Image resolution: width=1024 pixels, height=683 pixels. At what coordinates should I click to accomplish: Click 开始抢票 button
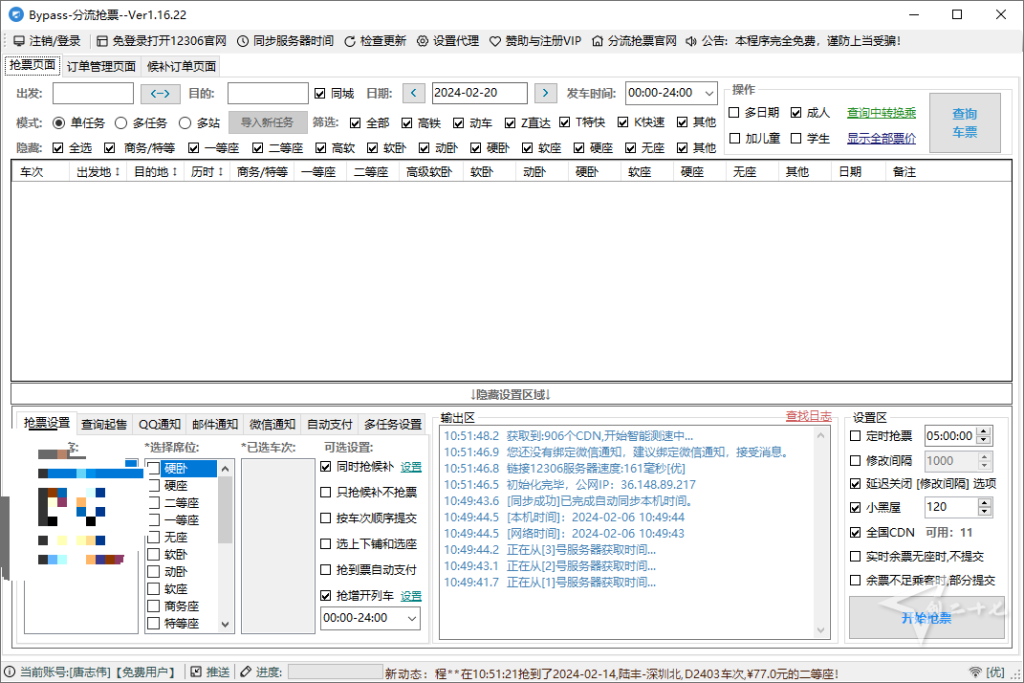pos(926,618)
